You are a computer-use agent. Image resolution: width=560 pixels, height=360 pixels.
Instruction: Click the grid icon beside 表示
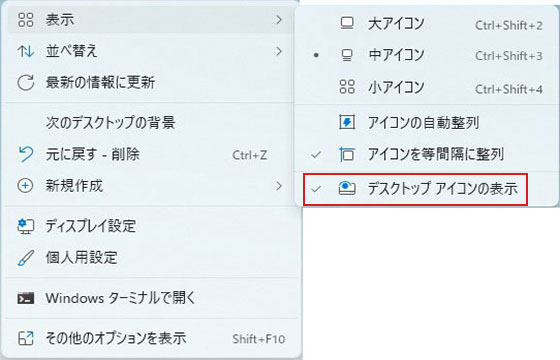[26, 20]
